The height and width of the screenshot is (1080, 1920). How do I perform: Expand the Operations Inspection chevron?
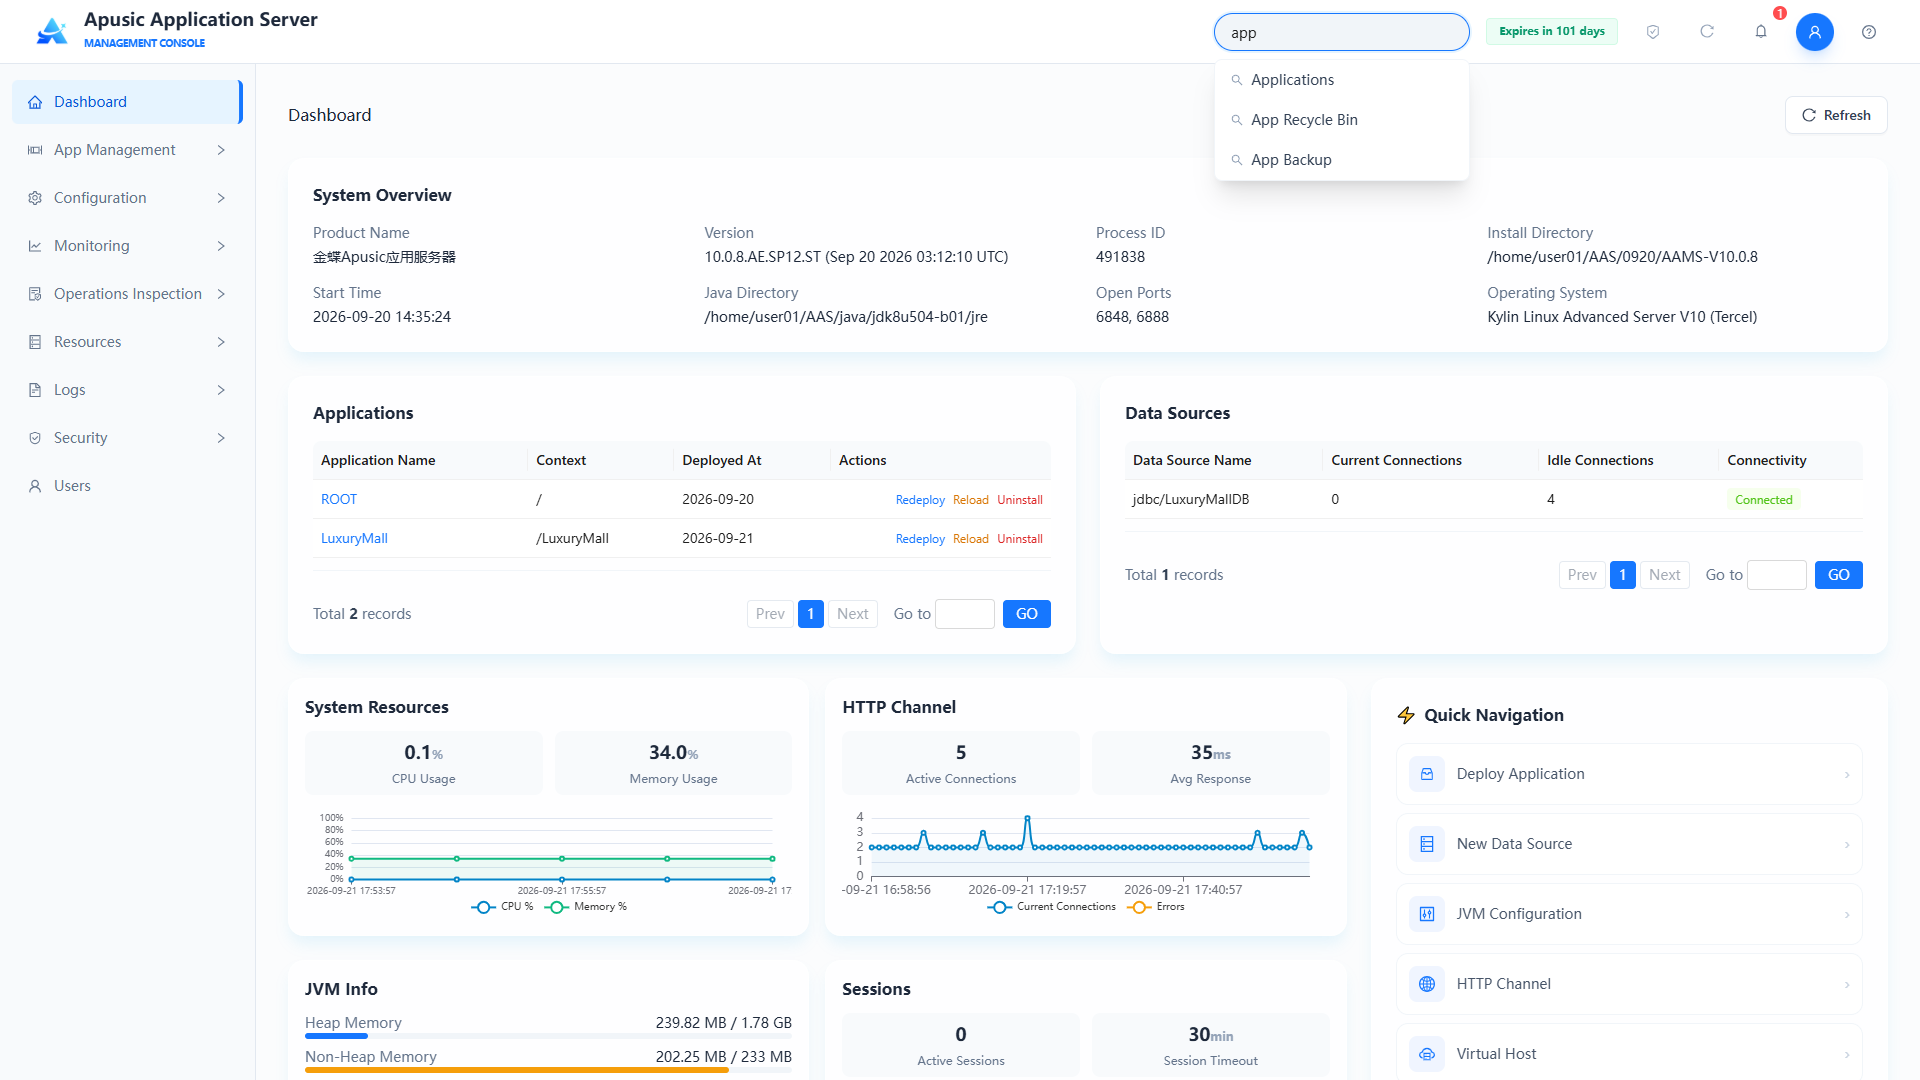pyautogui.click(x=221, y=294)
